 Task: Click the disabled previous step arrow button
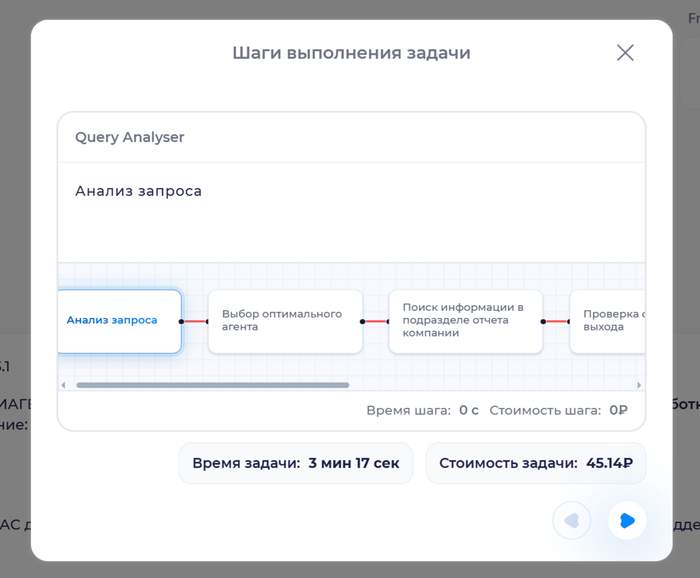click(x=572, y=520)
